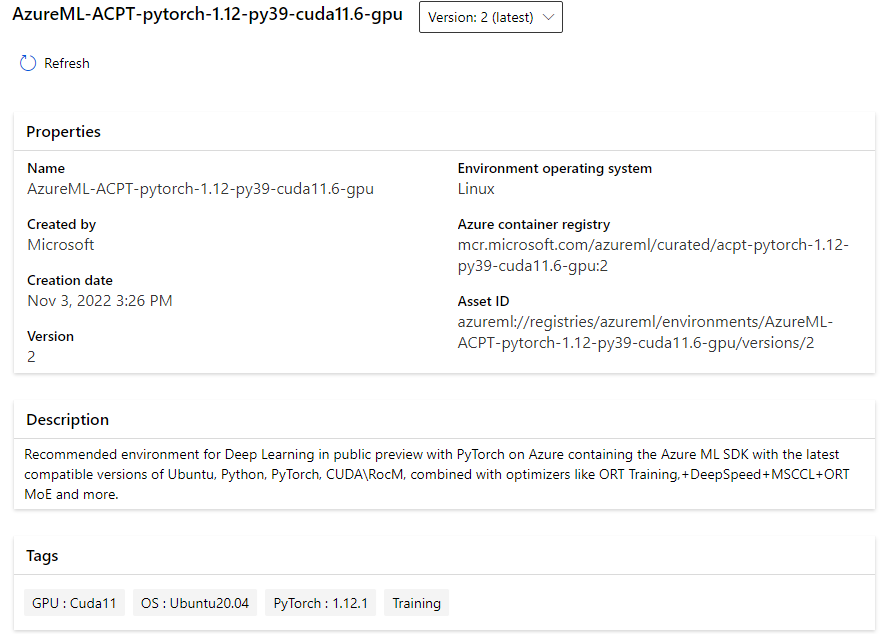The image size is (884, 634).
Task: Open the Version: 2 (latest) dropdown
Action: click(490, 17)
